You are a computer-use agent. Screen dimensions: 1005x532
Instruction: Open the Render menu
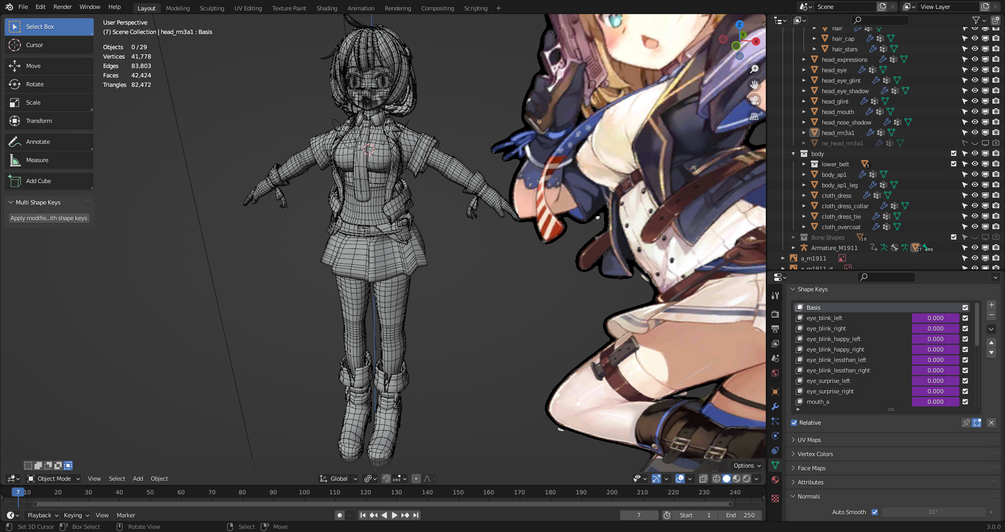click(x=62, y=6)
